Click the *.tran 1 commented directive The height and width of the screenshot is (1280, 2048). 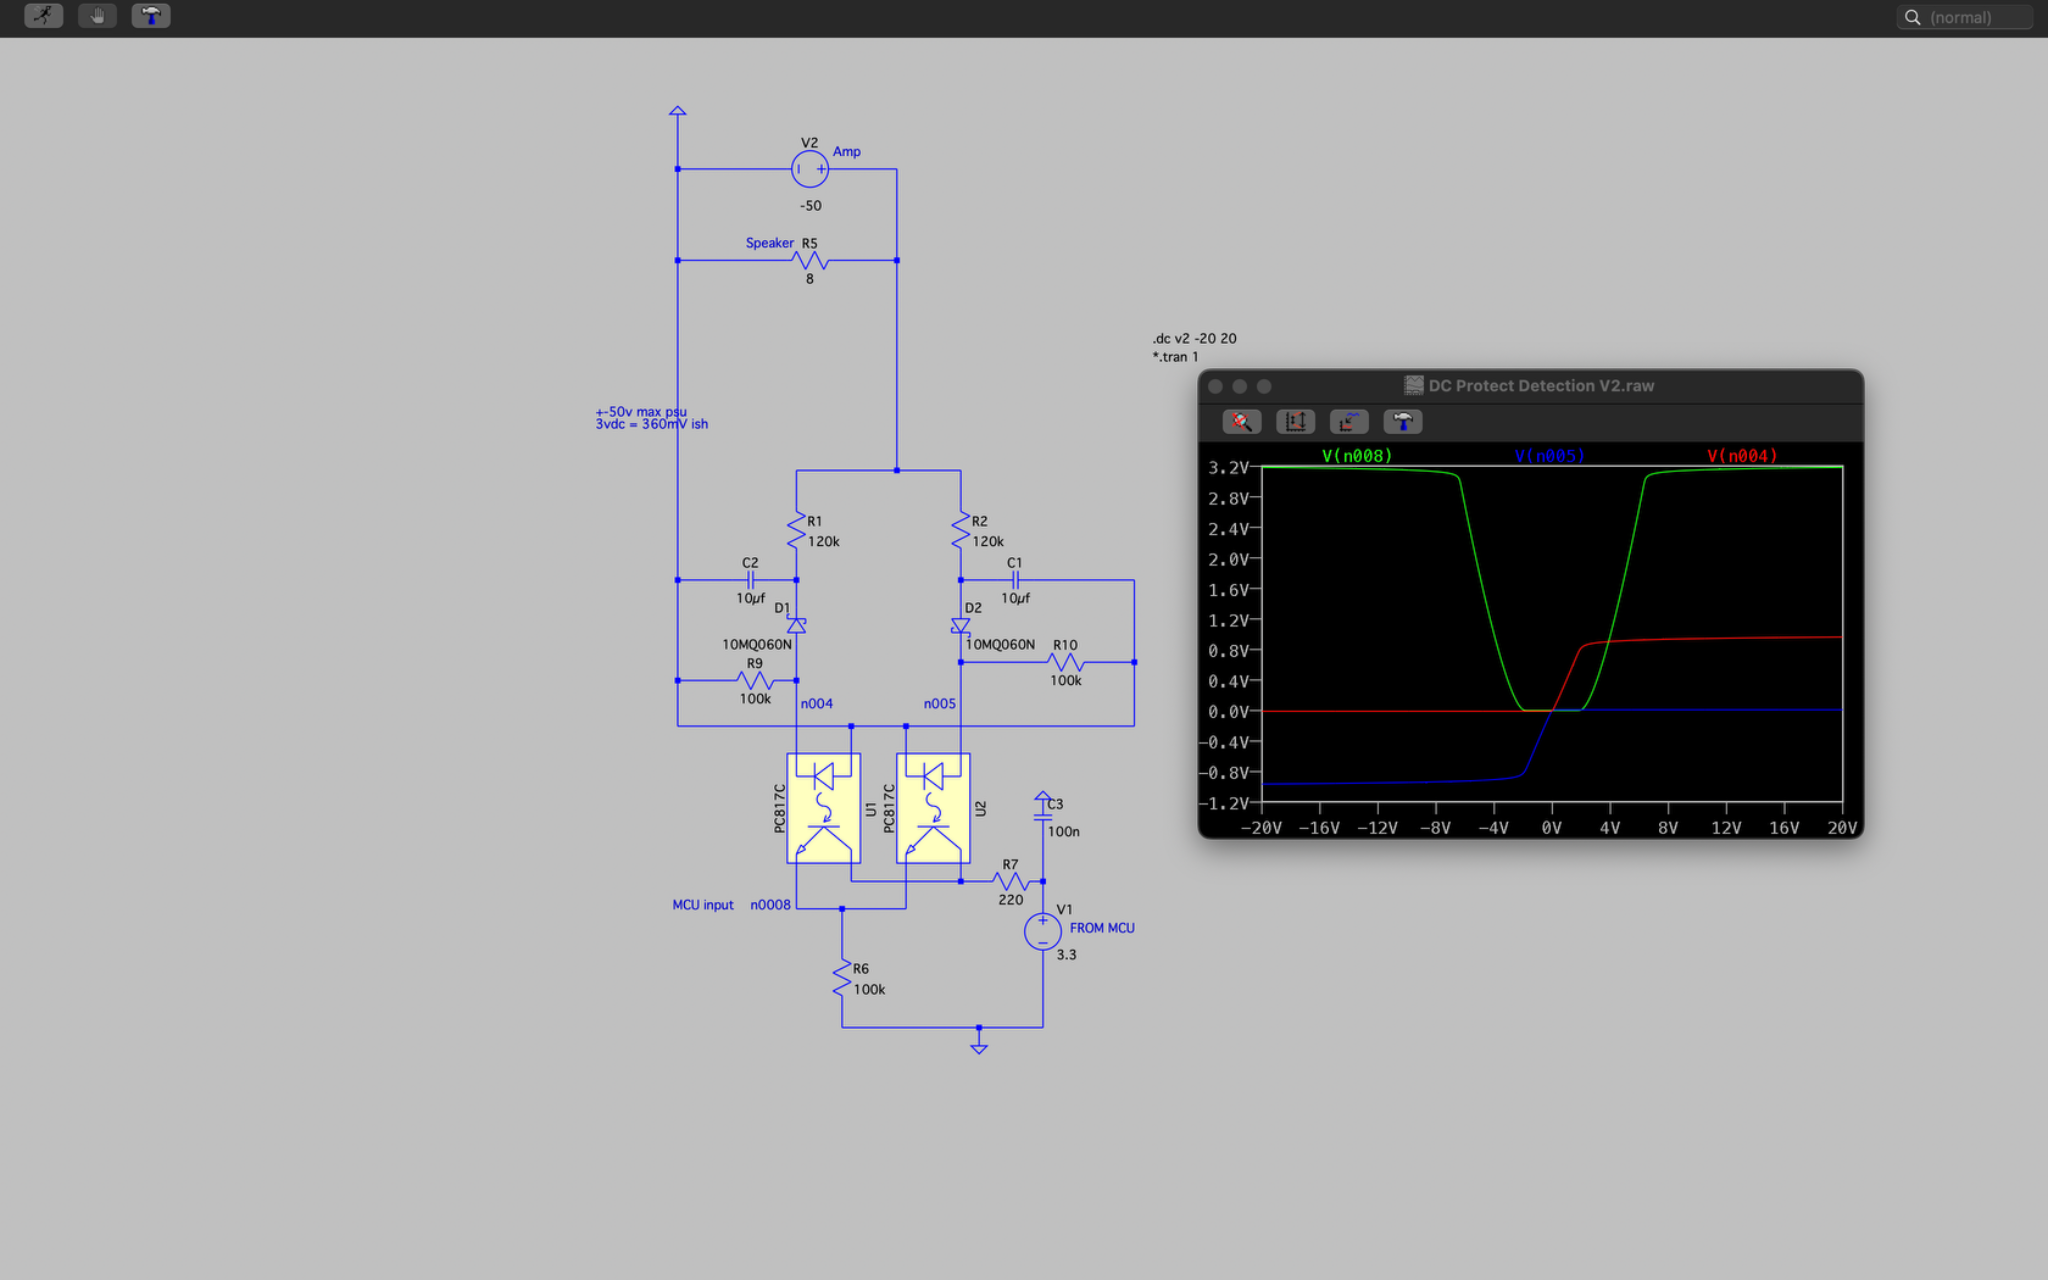coord(1175,357)
